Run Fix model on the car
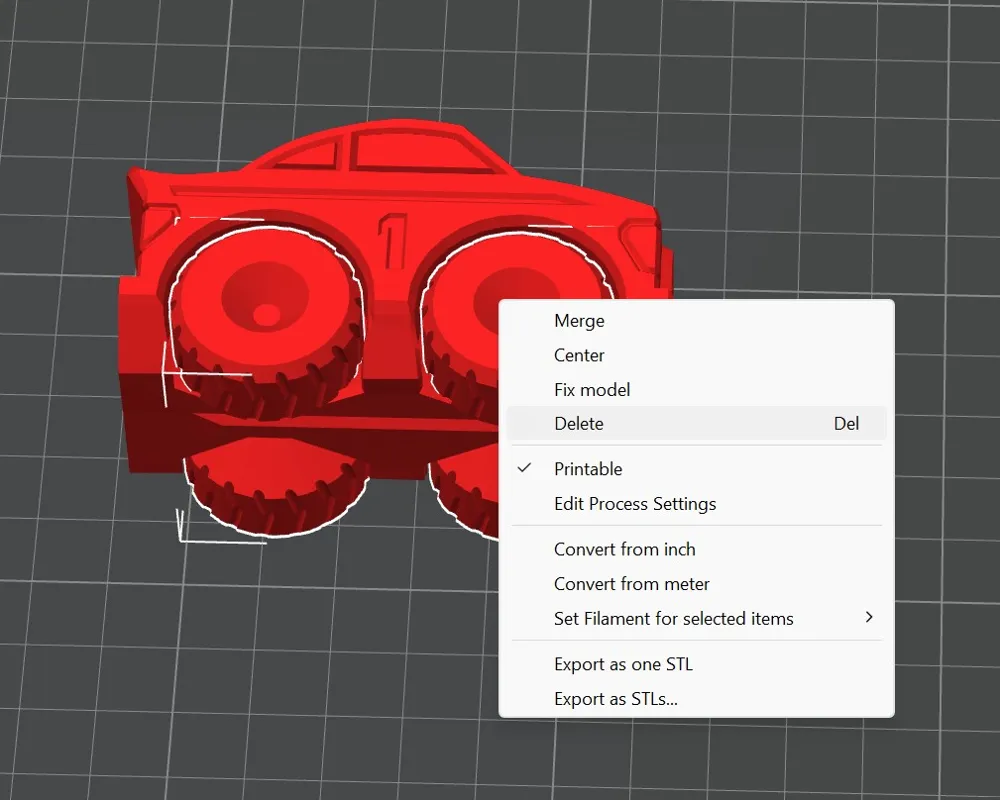 coord(591,389)
